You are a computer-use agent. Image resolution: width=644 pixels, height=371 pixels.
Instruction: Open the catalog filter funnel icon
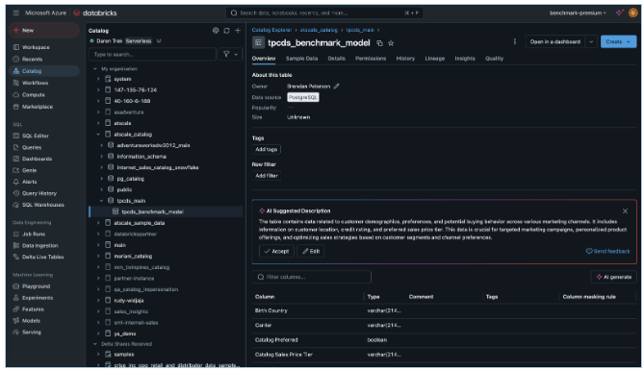click(226, 54)
